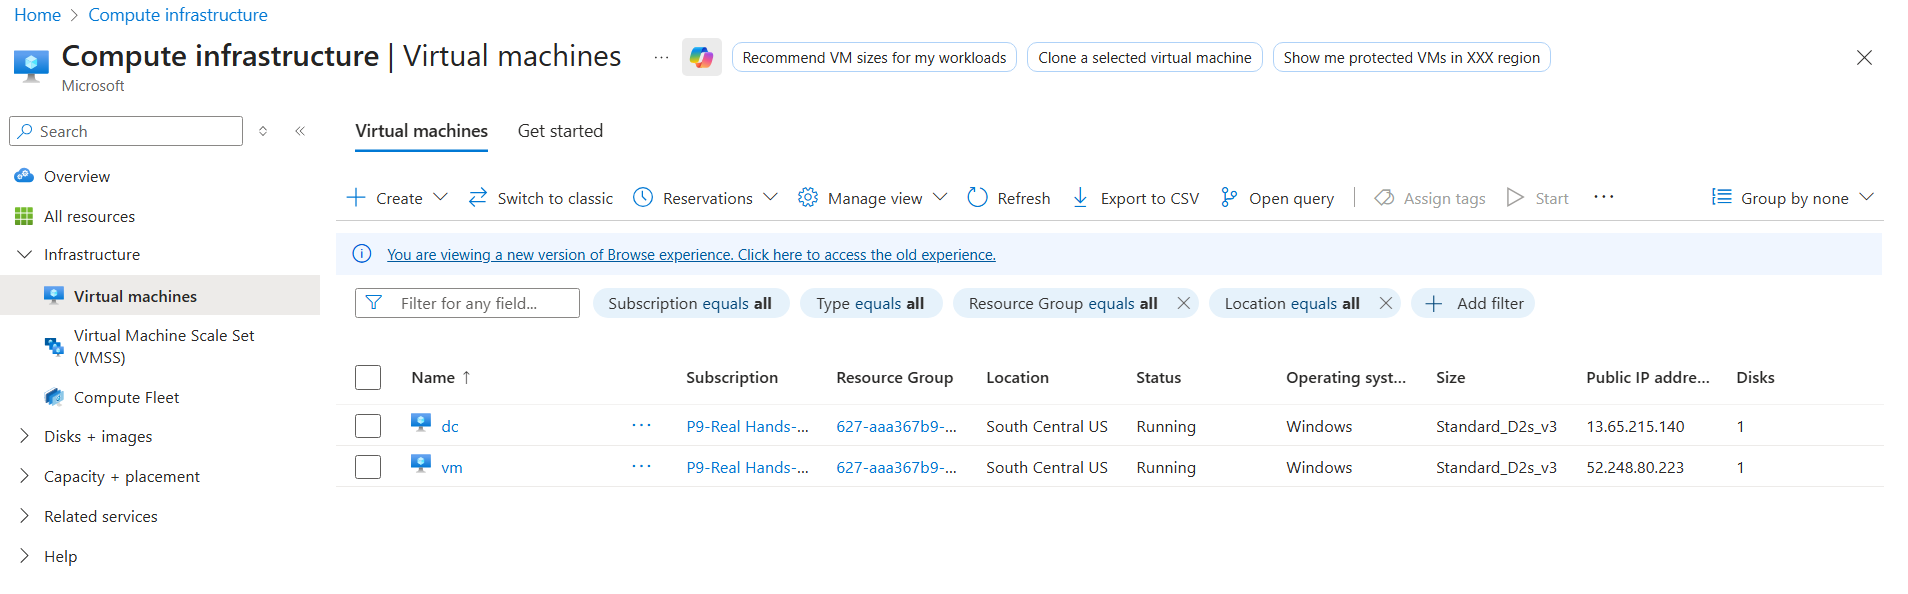This screenshot has width=1908, height=594.
Task: Open the vm row context menu ellipsis
Action: (x=641, y=466)
